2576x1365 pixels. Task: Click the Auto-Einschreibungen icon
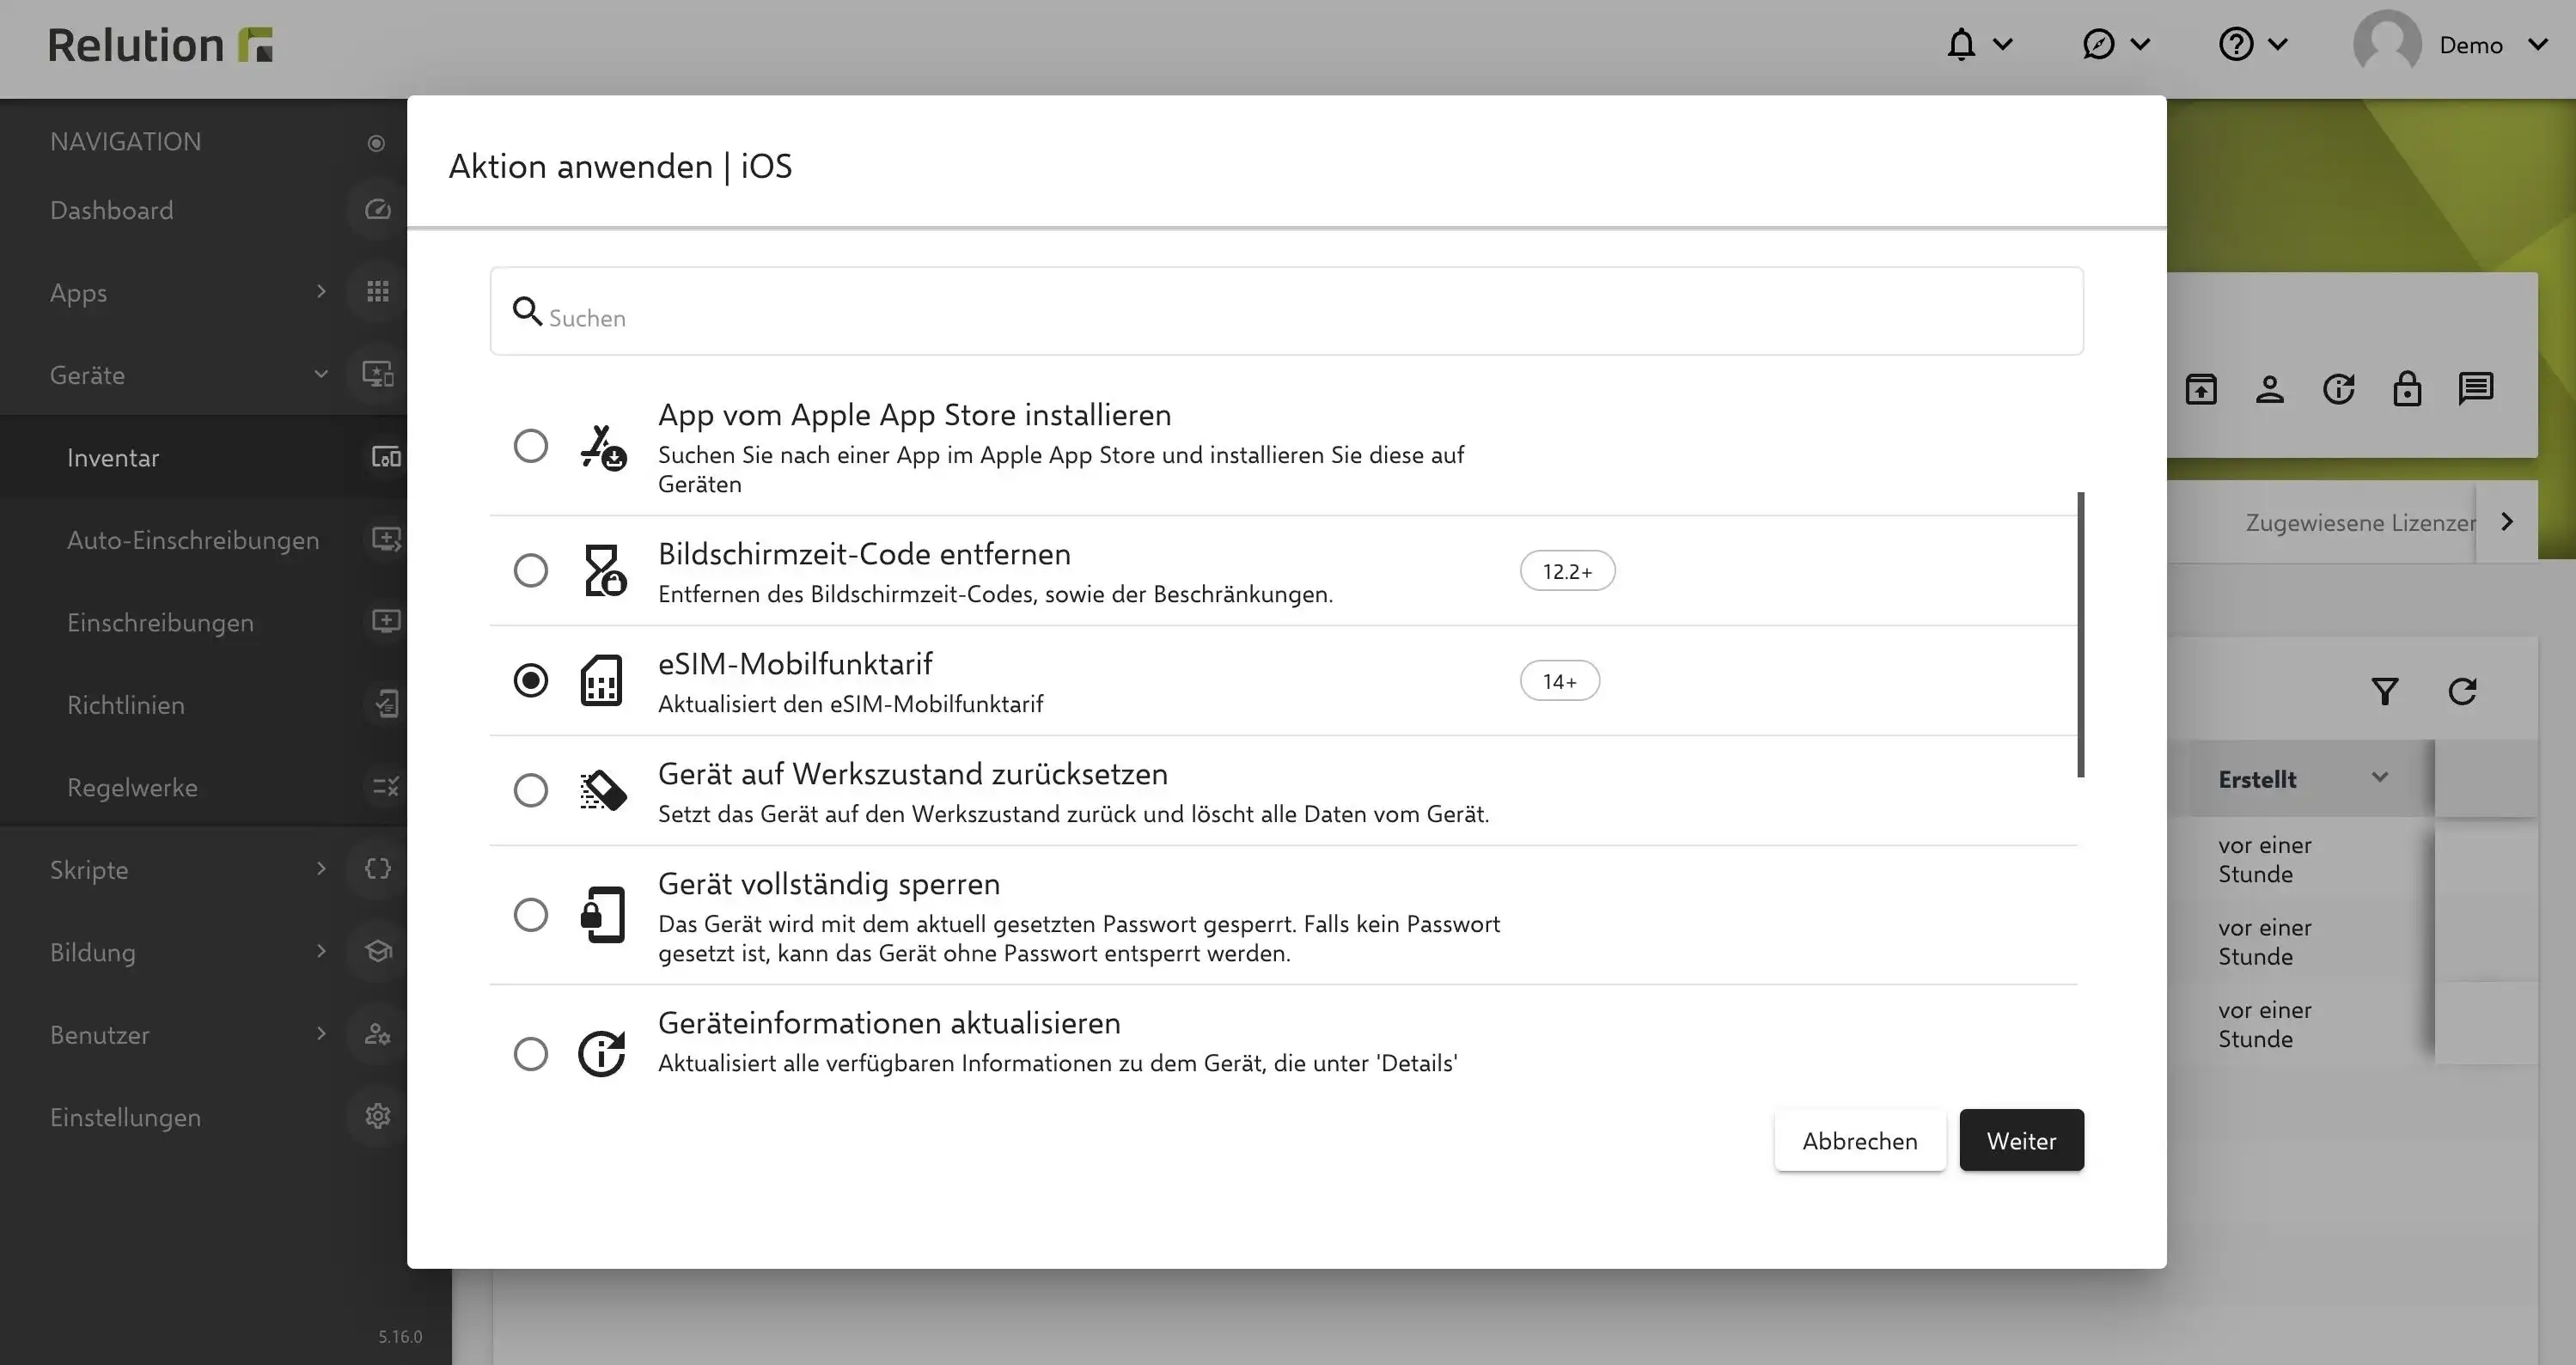[x=386, y=540]
